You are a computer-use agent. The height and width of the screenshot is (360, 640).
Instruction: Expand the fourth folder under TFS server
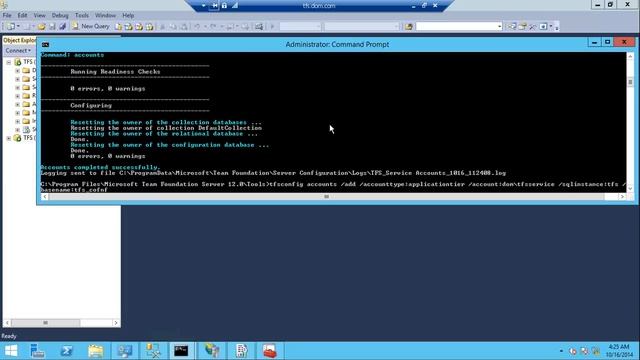(x=18, y=96)
